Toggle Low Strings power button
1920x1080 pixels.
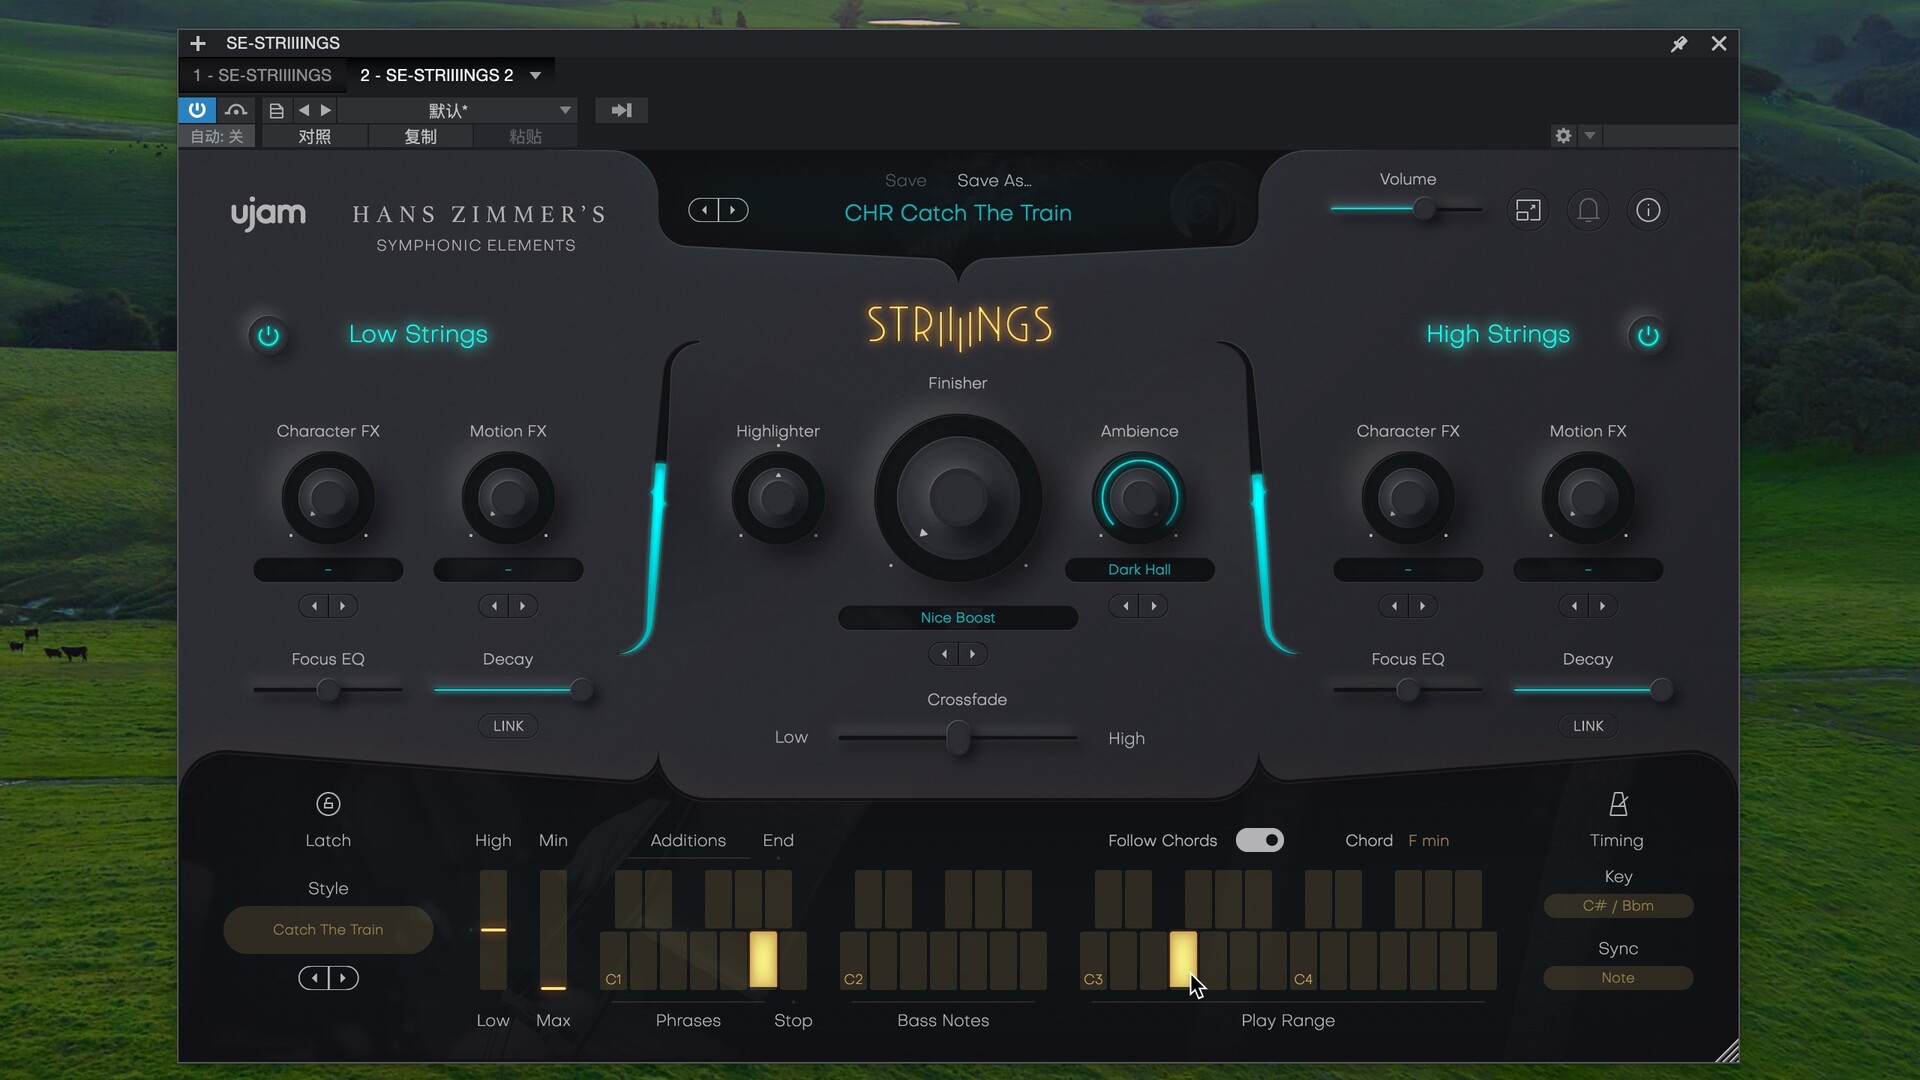click(268, 335)
